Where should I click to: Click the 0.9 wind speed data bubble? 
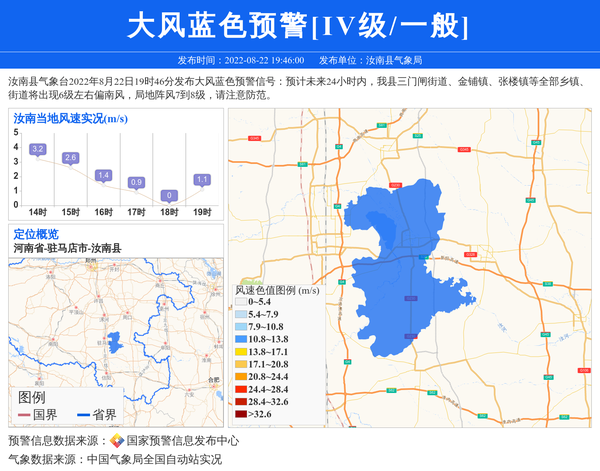pyautogui.click(x=136, y=183)
